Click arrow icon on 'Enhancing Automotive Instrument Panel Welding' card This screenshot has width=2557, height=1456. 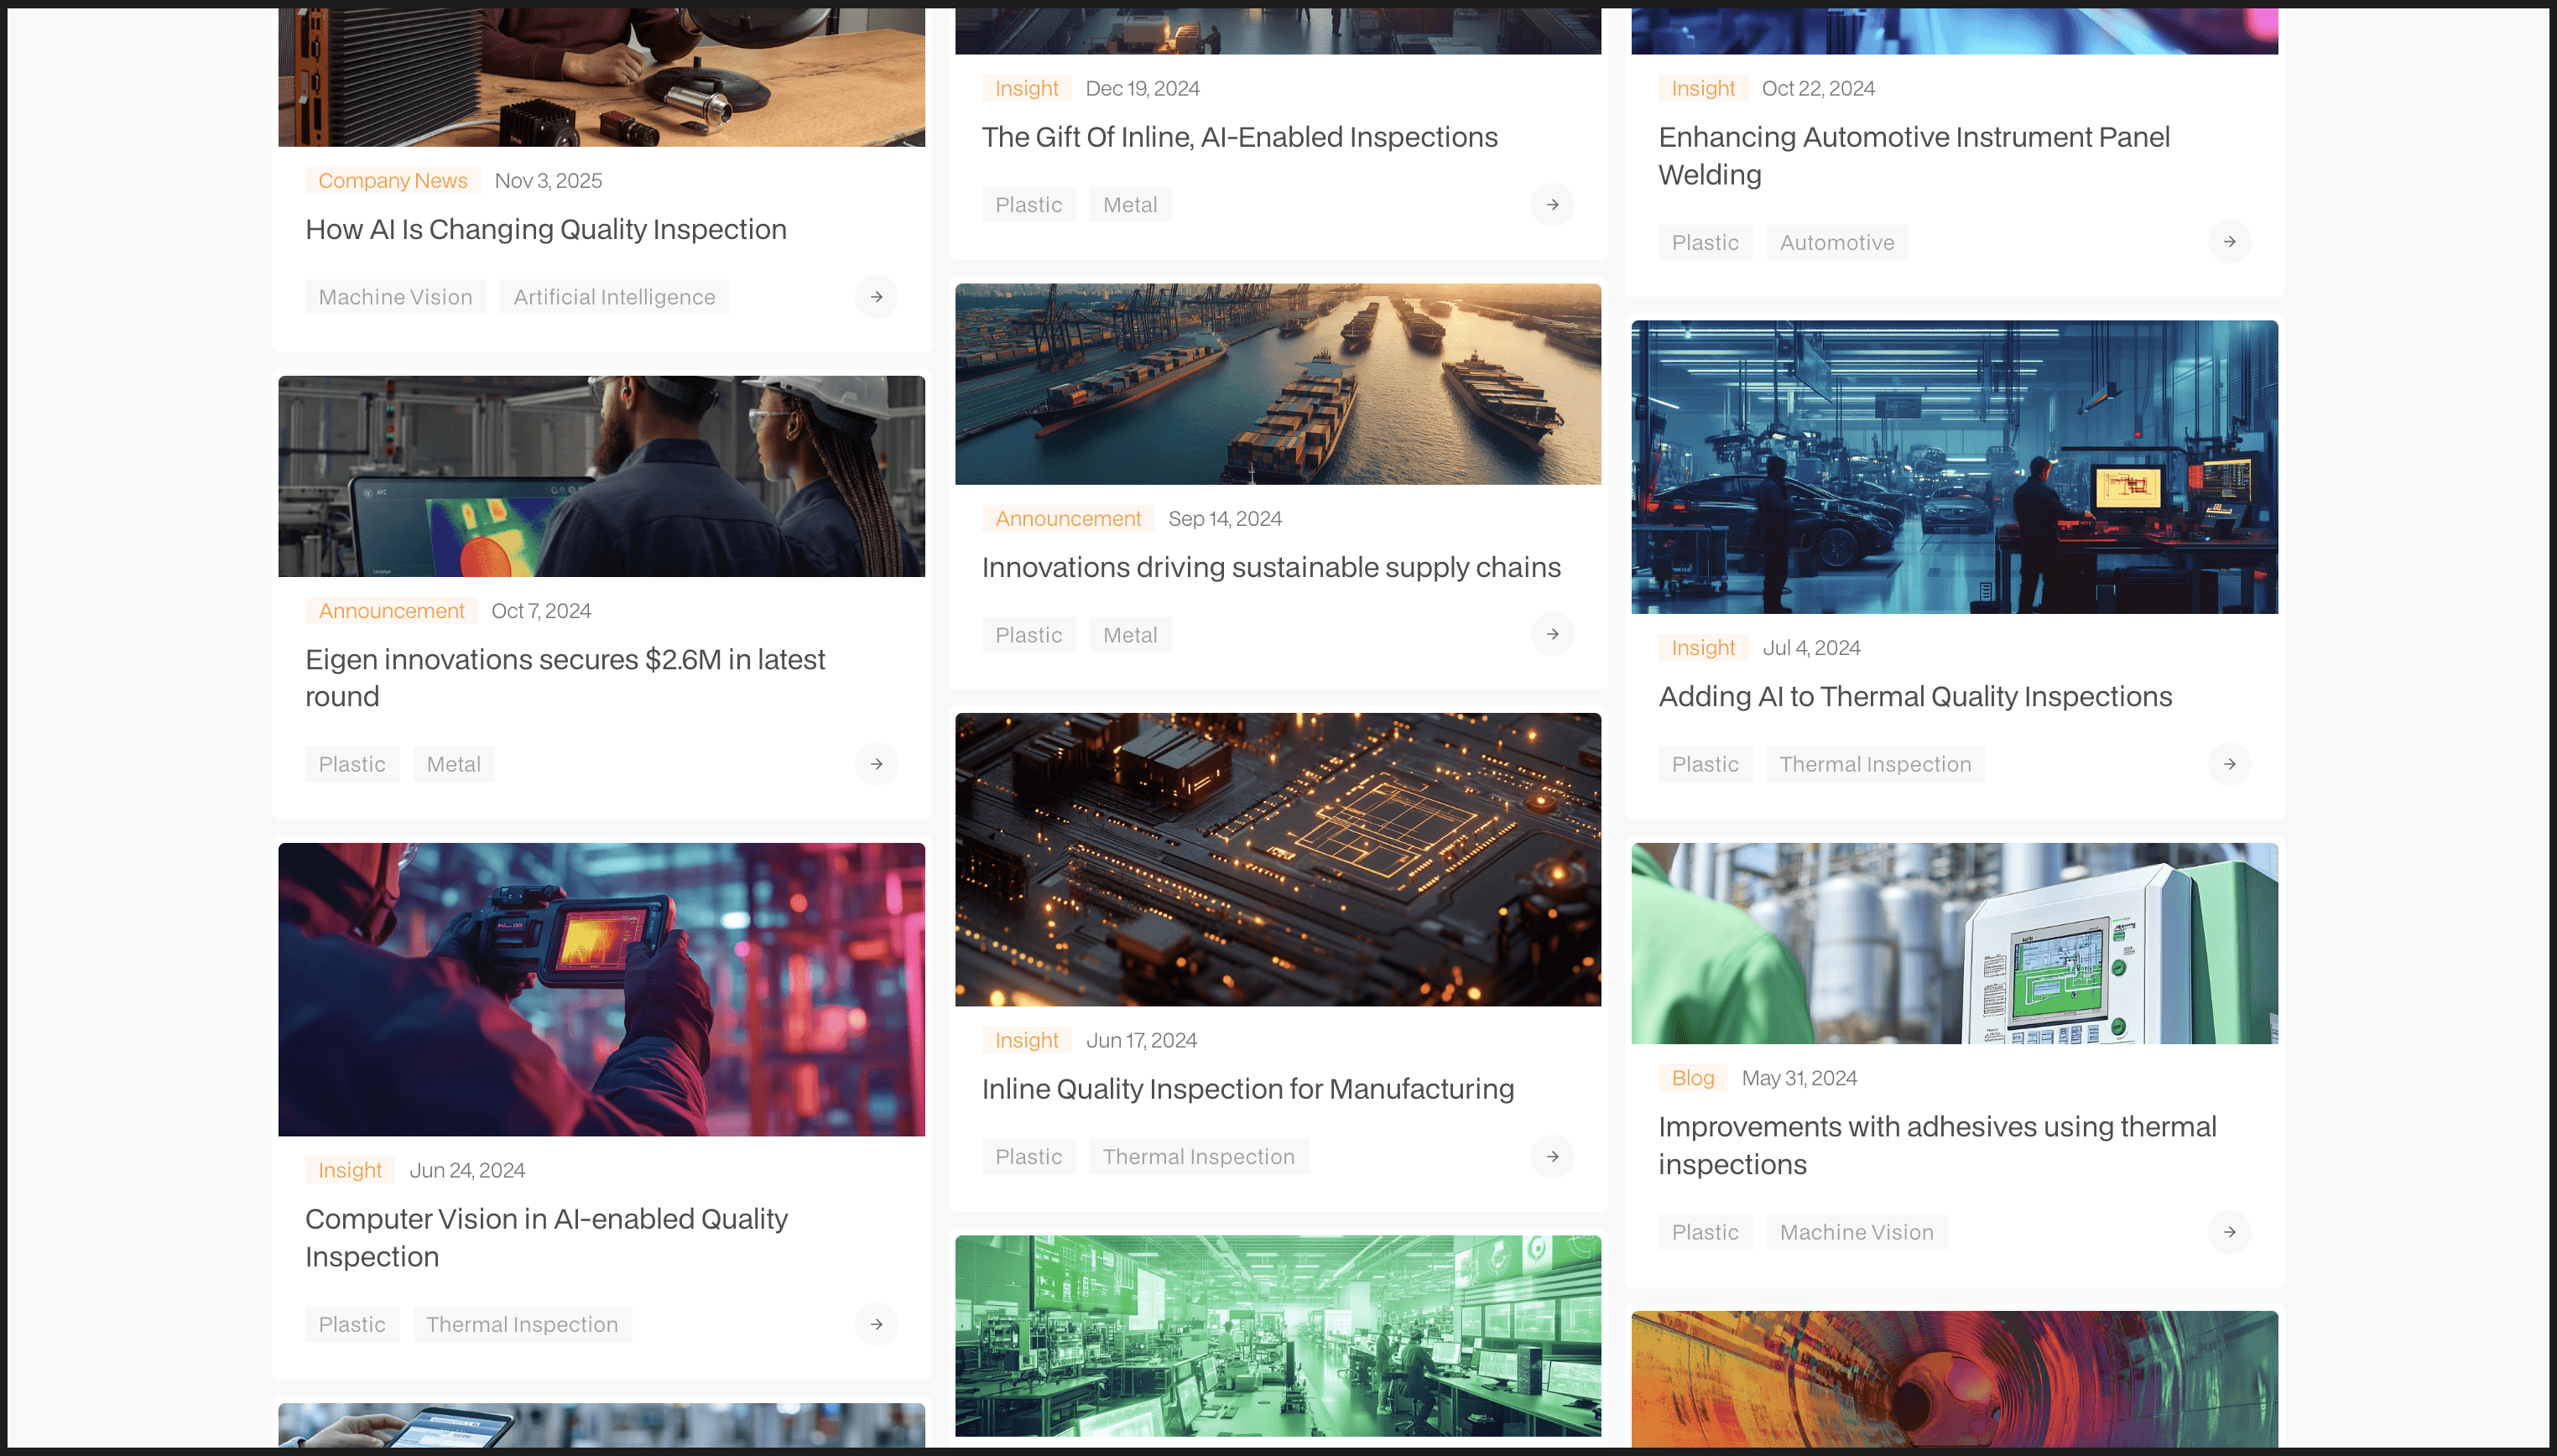[2229, 242]
